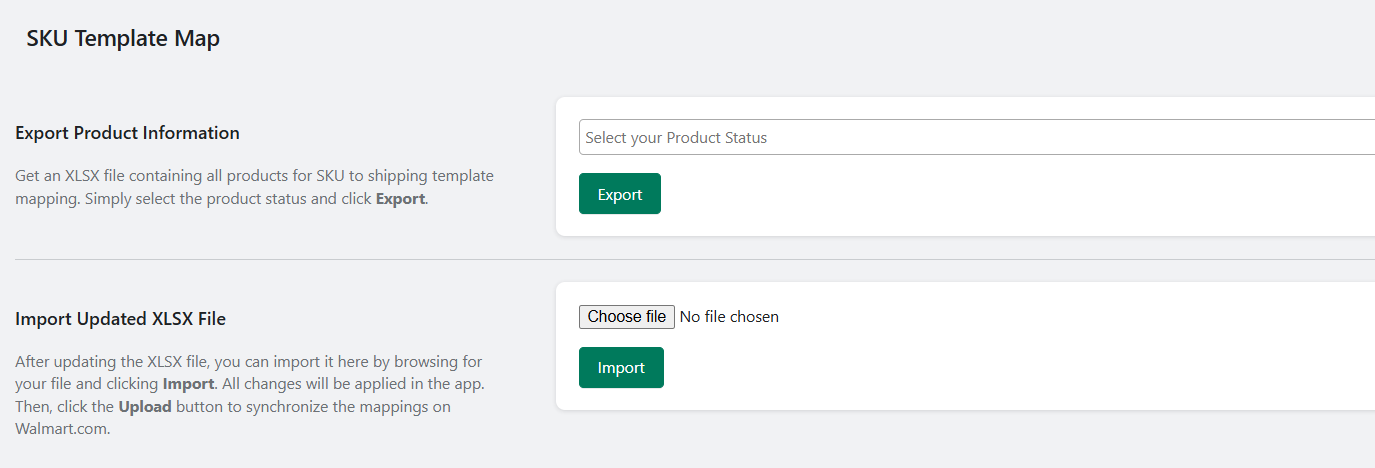Click bold 'Import' word in the description

[x=188, y=384]
